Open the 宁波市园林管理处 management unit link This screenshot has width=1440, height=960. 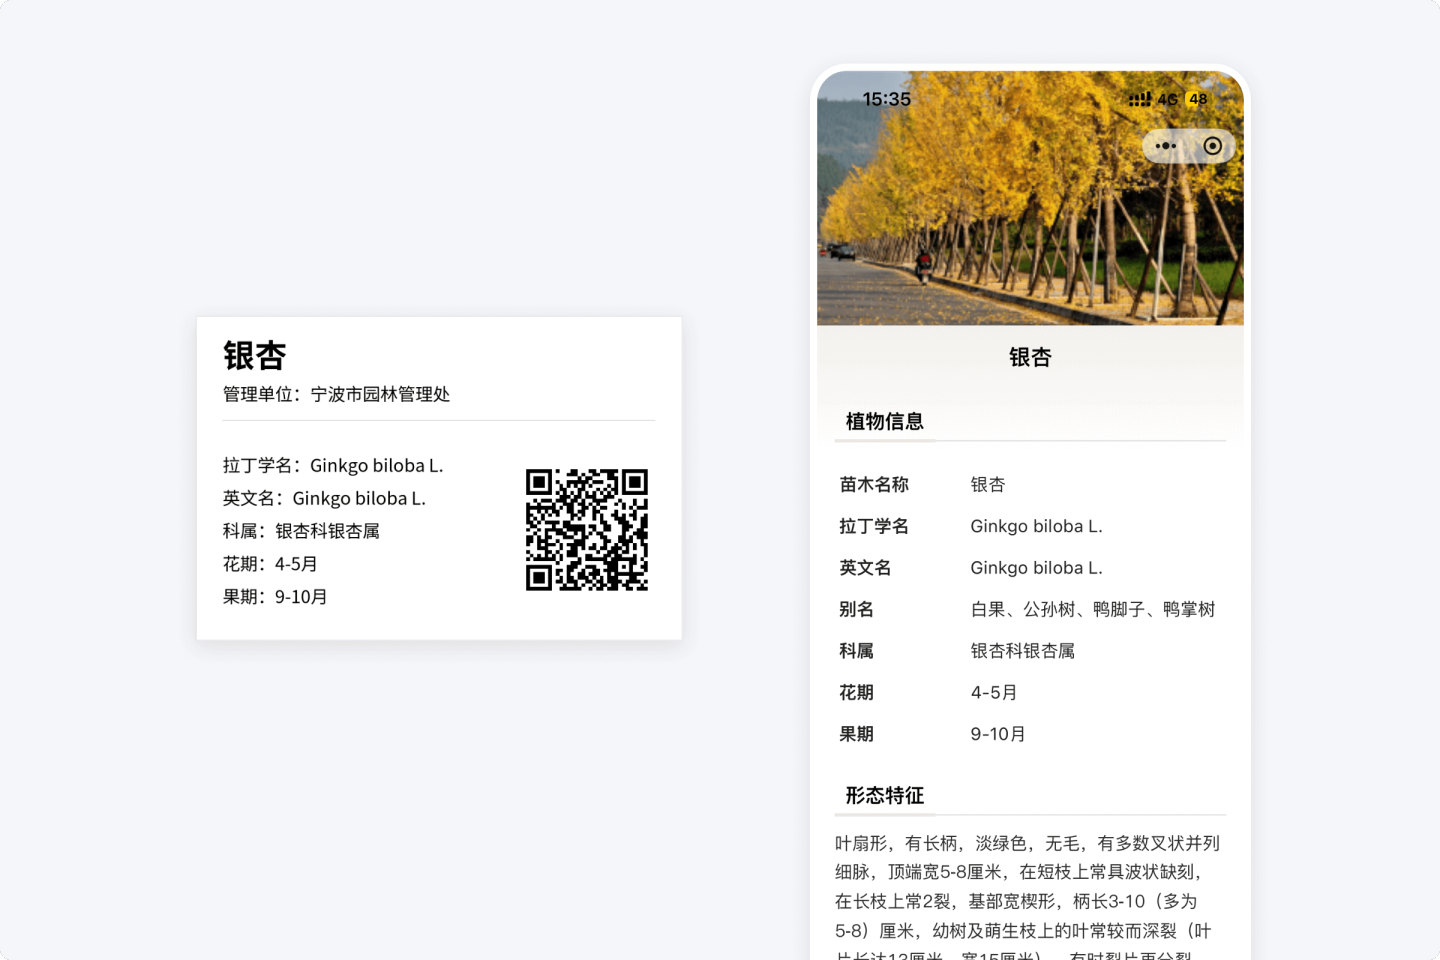click(381, 394)
